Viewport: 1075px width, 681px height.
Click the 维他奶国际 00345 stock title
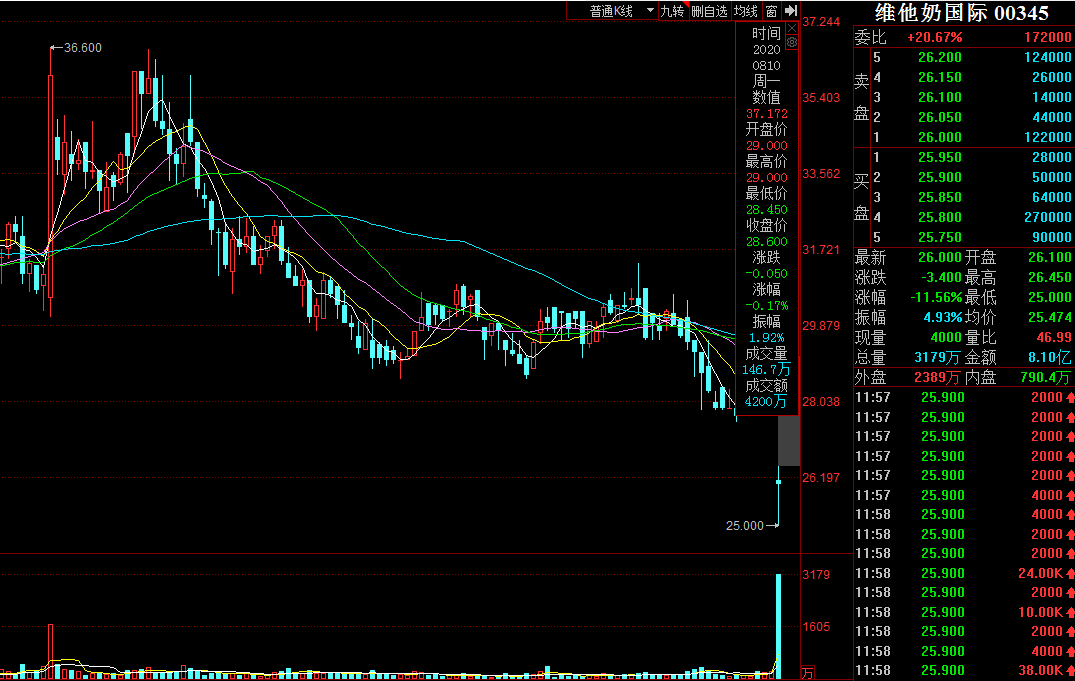coord(962,13)
